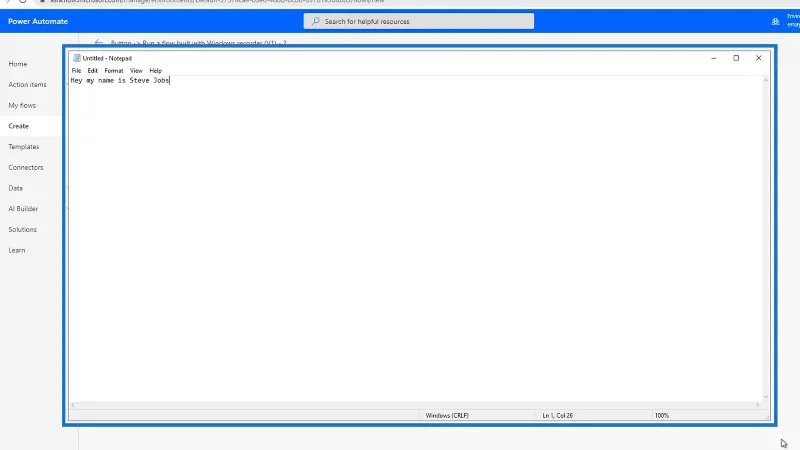Click the Notepad vertical scrollbar up arrow
The image size is (800, 450).
point(765,80)
